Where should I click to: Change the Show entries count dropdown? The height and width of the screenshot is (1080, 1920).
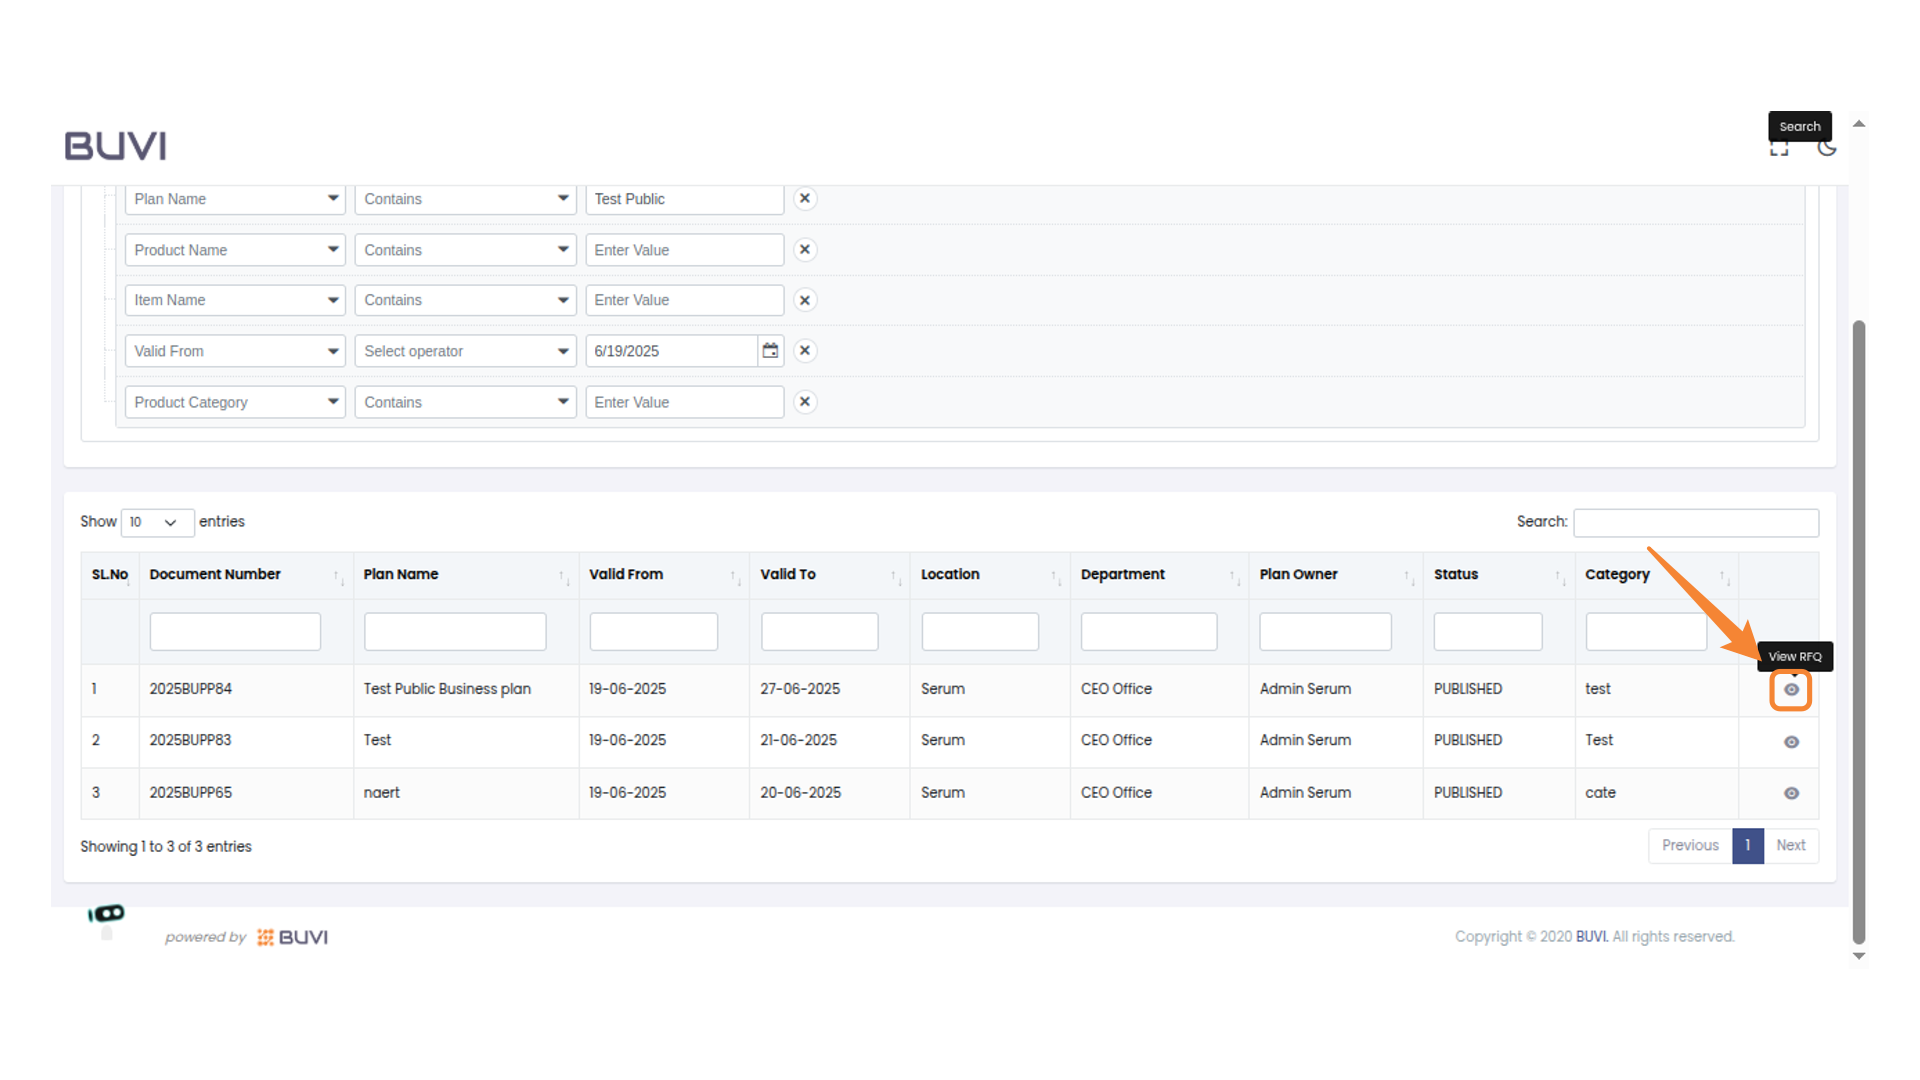point(156,522)
